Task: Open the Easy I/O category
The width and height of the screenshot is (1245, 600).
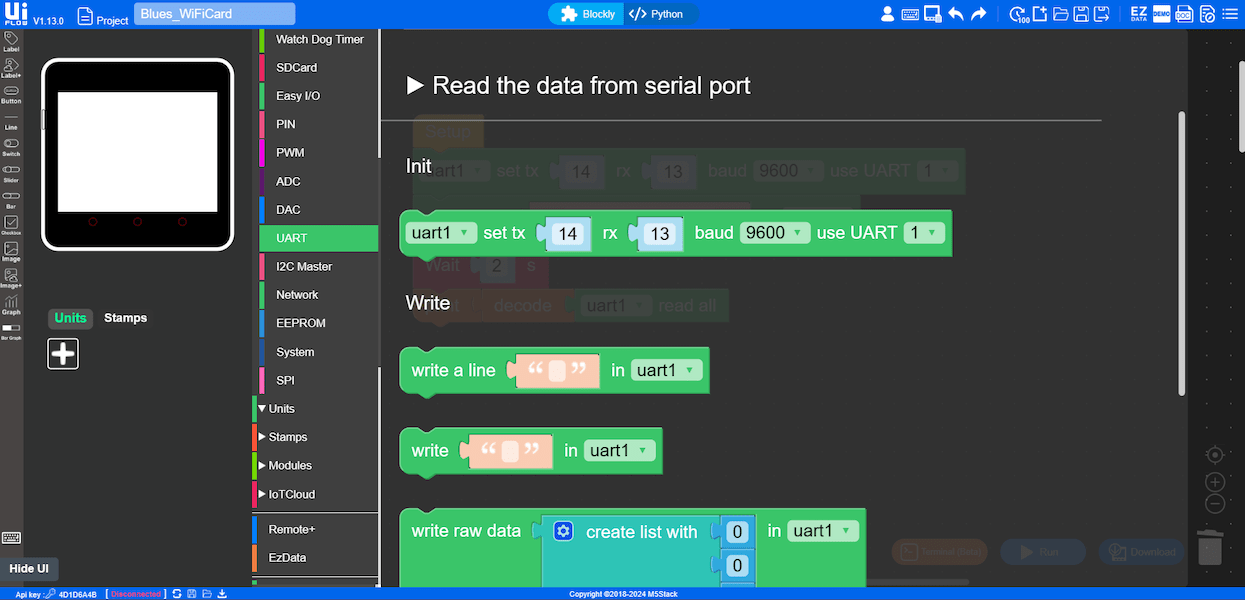Action: pyautogui.click(x=319, y=96)
